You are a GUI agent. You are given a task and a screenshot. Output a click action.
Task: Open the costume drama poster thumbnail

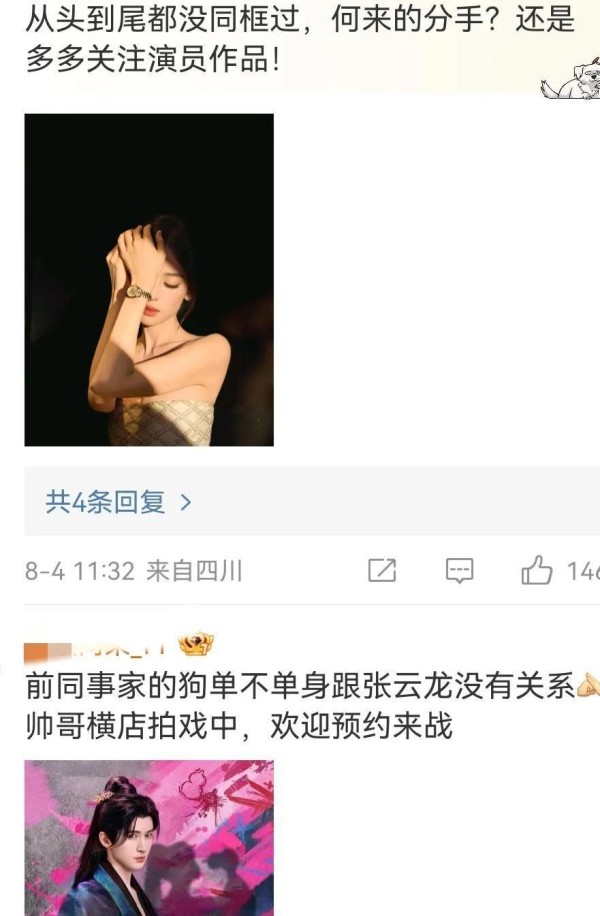click(x=149, y=838)
